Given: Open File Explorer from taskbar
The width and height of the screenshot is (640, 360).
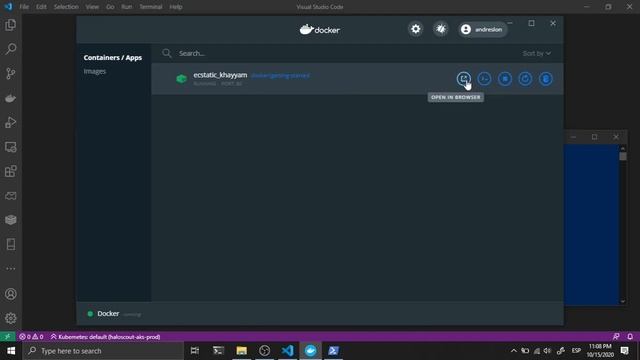Looking at the screenshot, I should [242, 351].
